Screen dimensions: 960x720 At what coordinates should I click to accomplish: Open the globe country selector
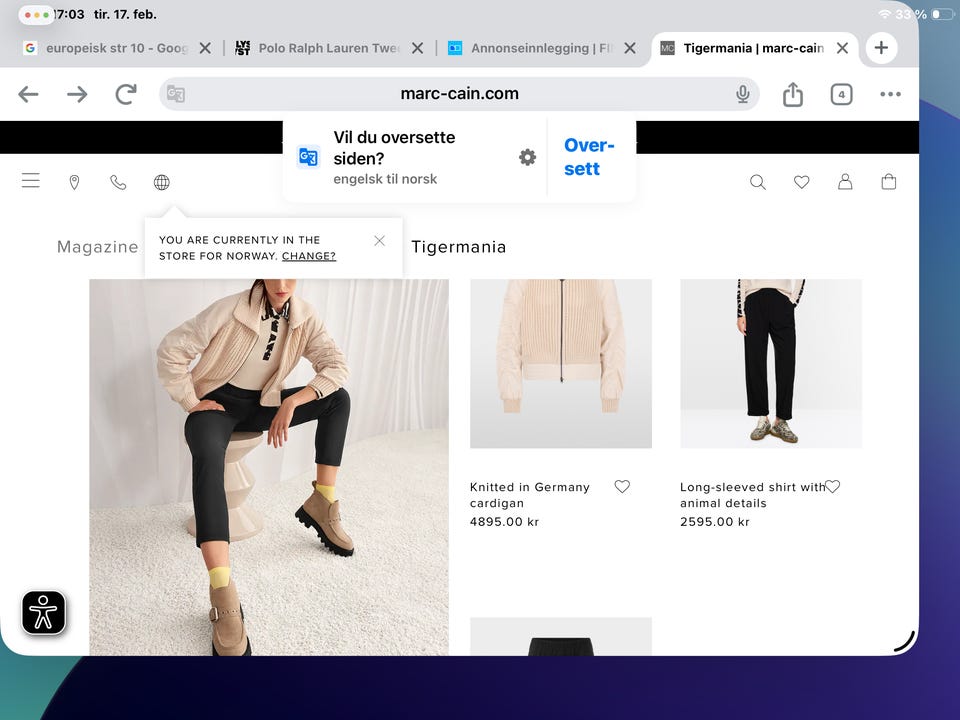[162, 182]
